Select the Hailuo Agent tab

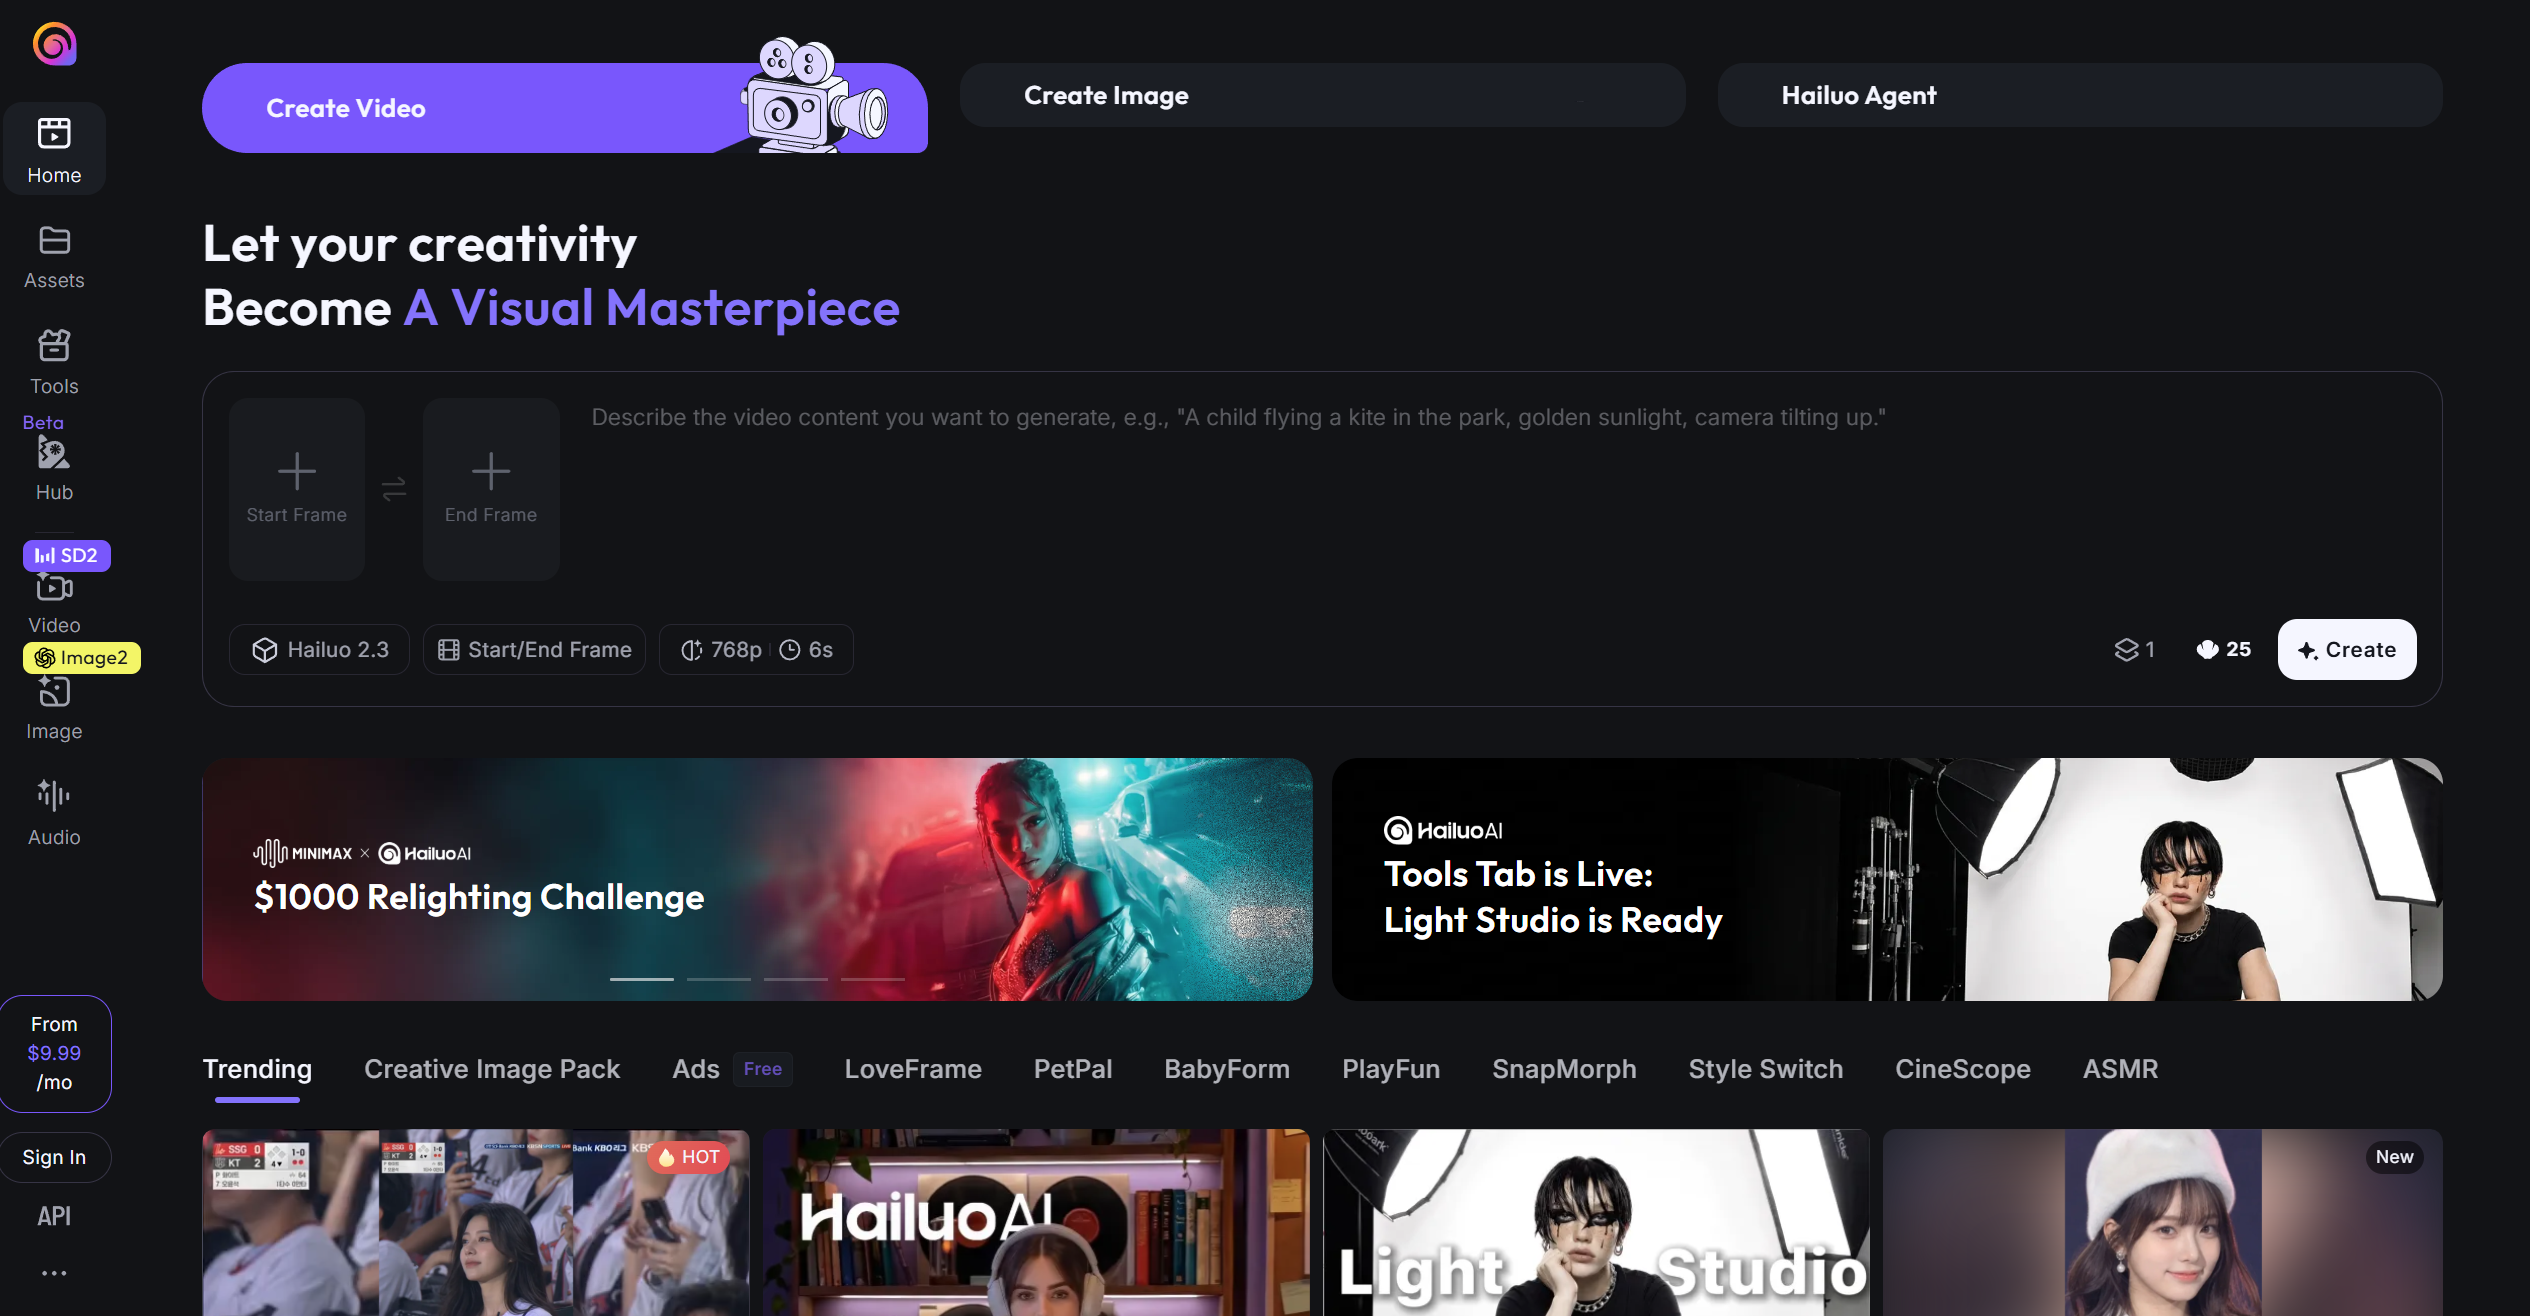point(2080,95)
